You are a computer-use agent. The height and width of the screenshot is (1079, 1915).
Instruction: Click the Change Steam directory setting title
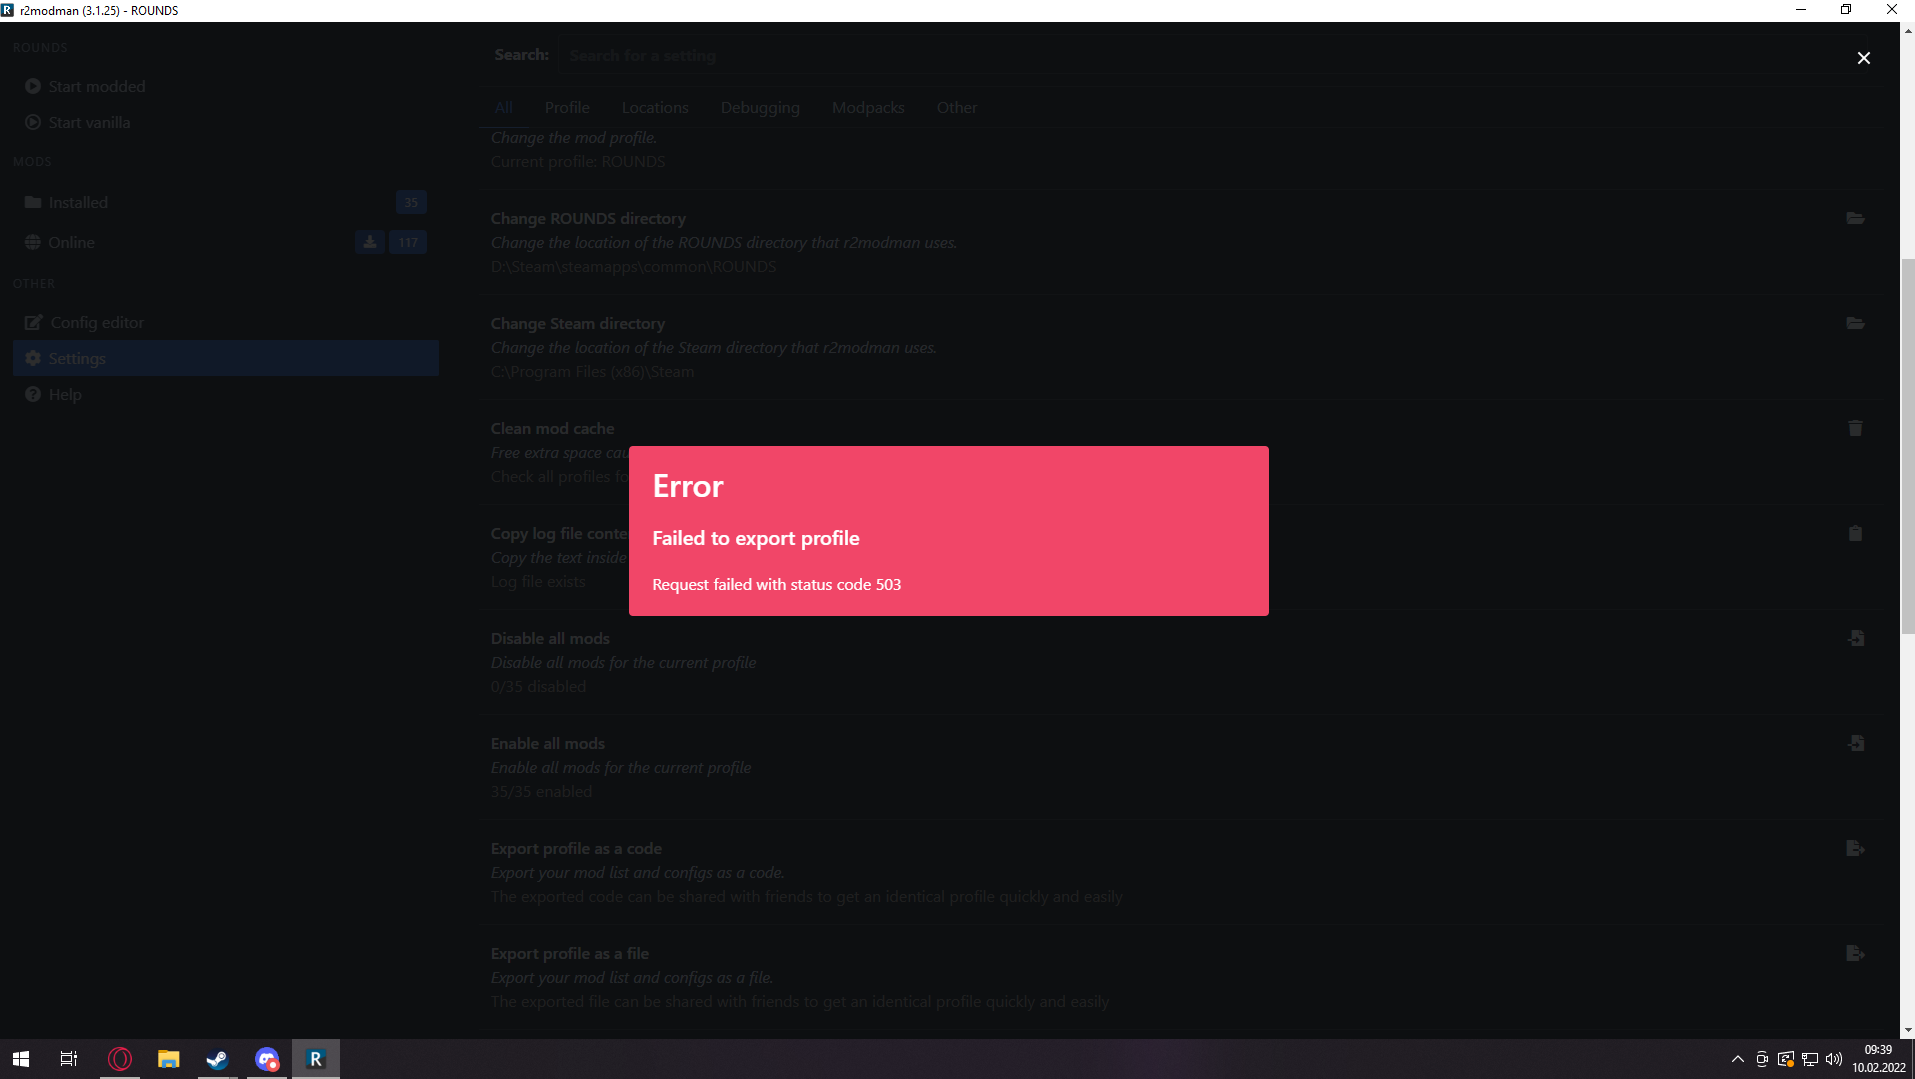coord(578,323)
